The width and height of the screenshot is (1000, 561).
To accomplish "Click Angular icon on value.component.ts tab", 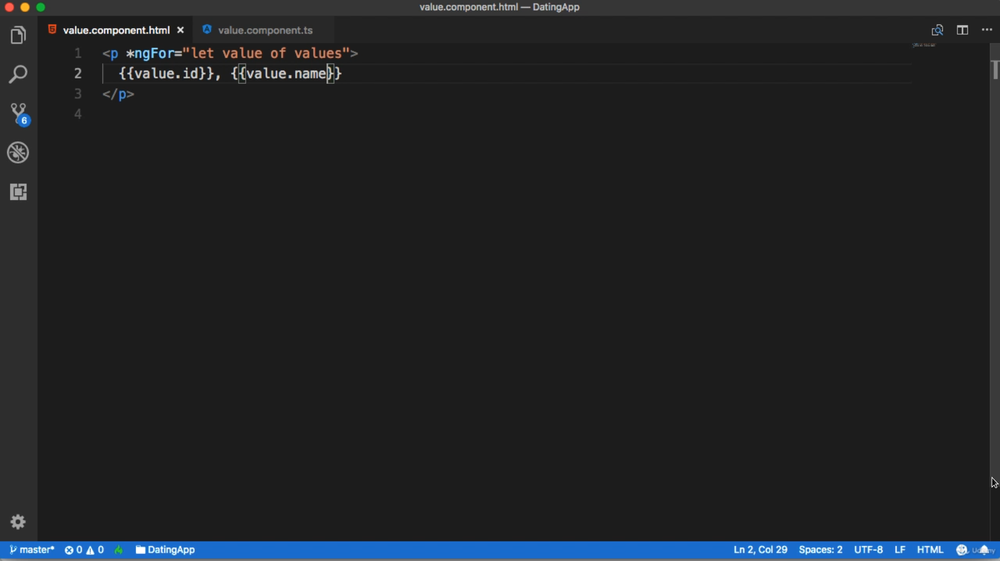I will click(x=207, y=29).
